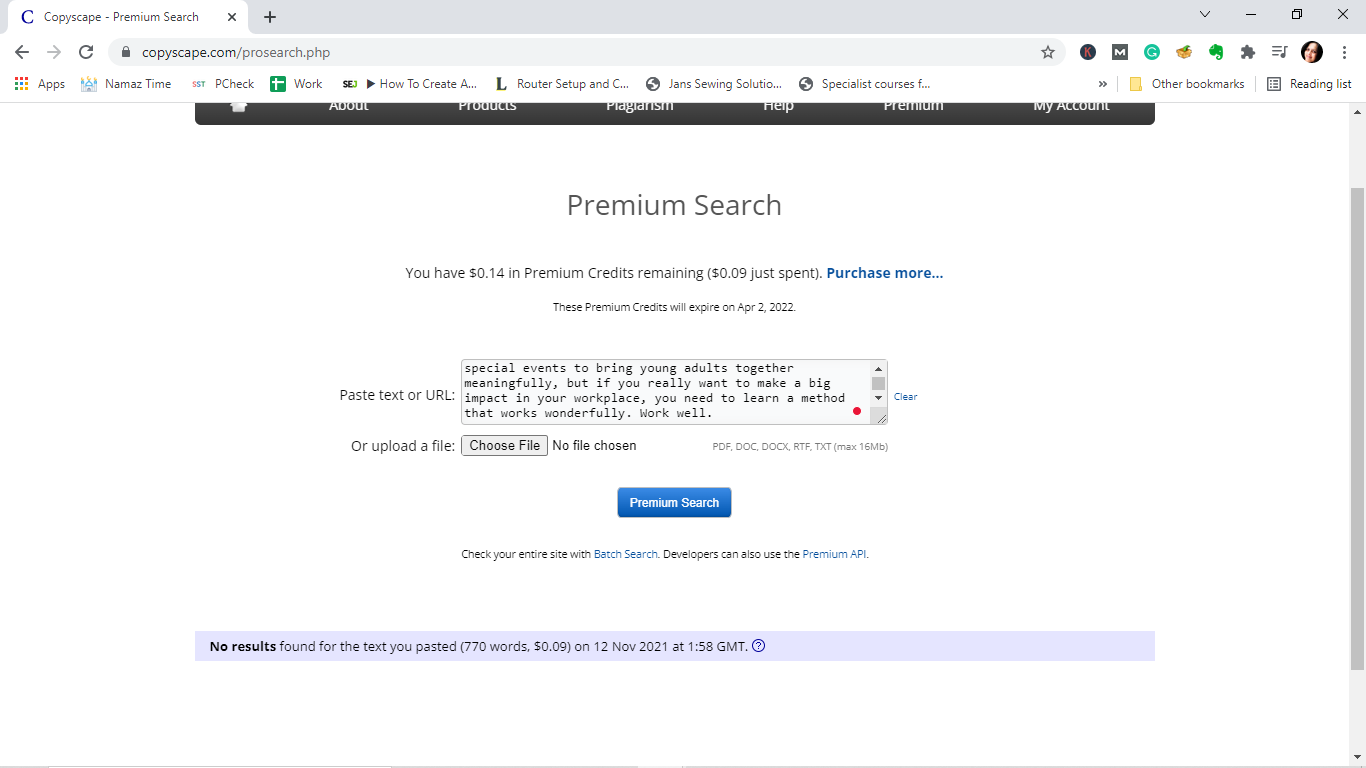The width and height of the screenshot is (1366, 768).
Task: Open the Other bookmarks folder
Action: pyautogui.click(x=1187, y=84)
